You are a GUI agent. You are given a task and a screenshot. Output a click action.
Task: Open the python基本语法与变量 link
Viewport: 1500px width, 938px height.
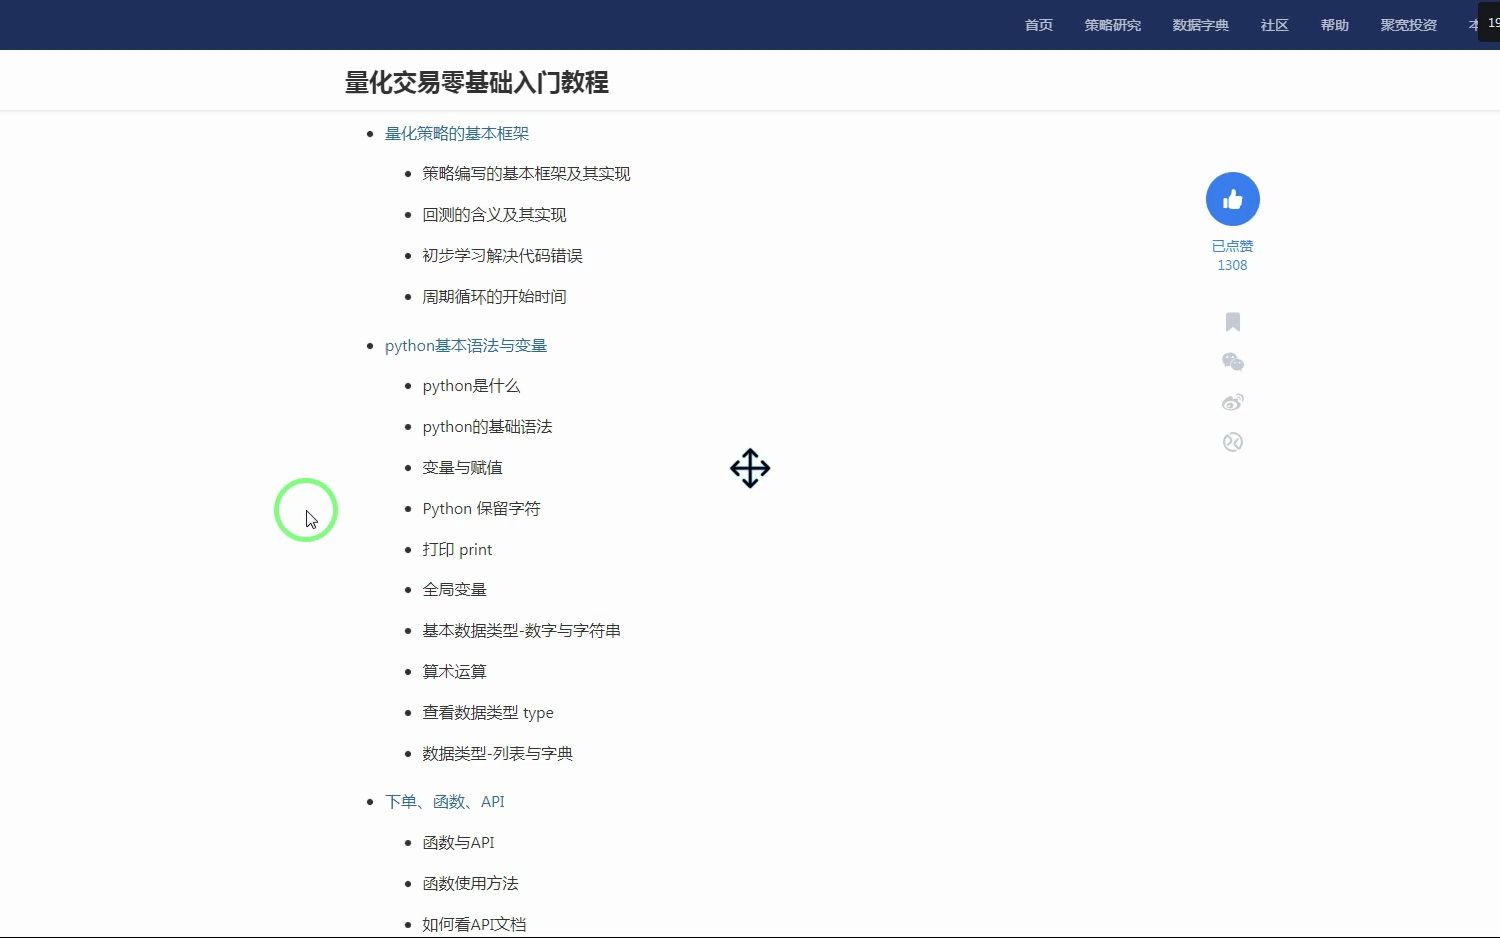466,345
